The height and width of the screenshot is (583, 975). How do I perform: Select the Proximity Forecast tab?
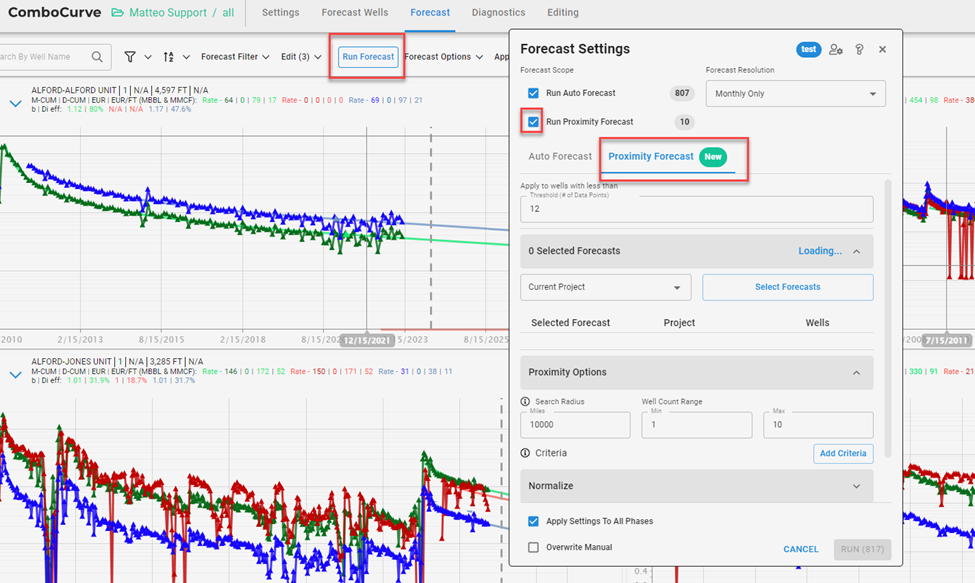click(668, 157)
